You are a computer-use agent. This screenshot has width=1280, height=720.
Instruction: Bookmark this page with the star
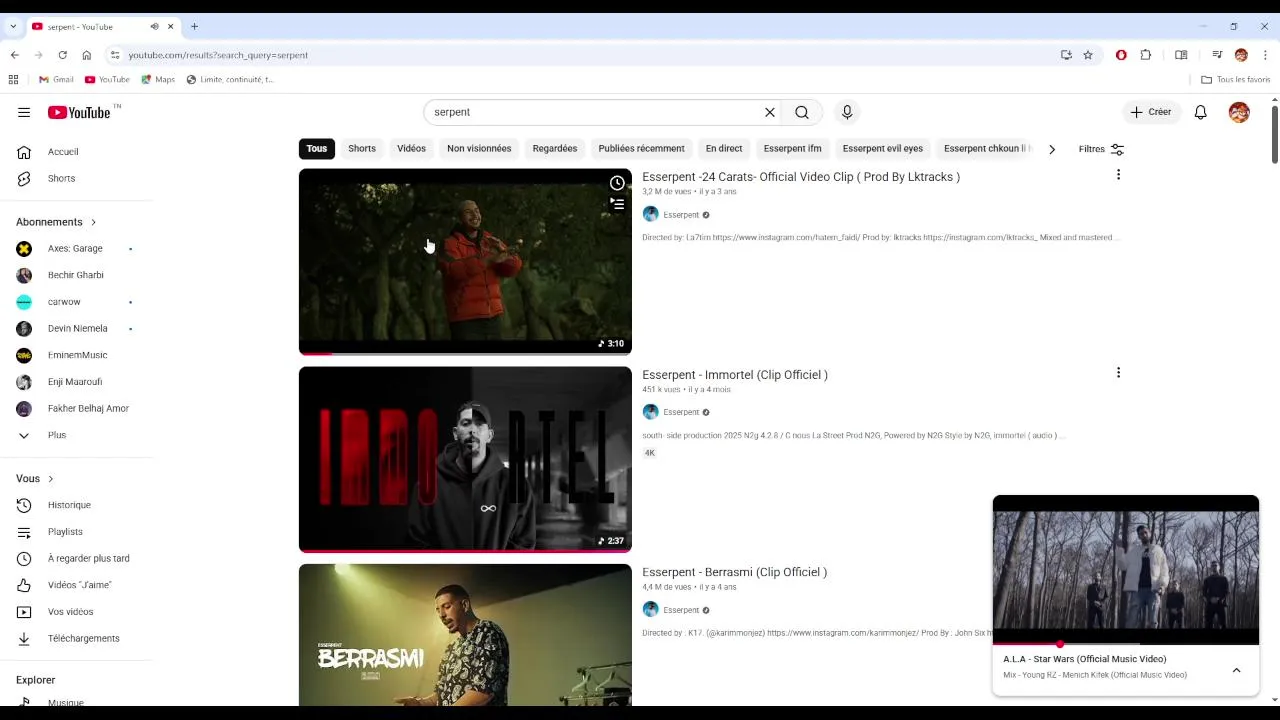tap(1088, 55)
